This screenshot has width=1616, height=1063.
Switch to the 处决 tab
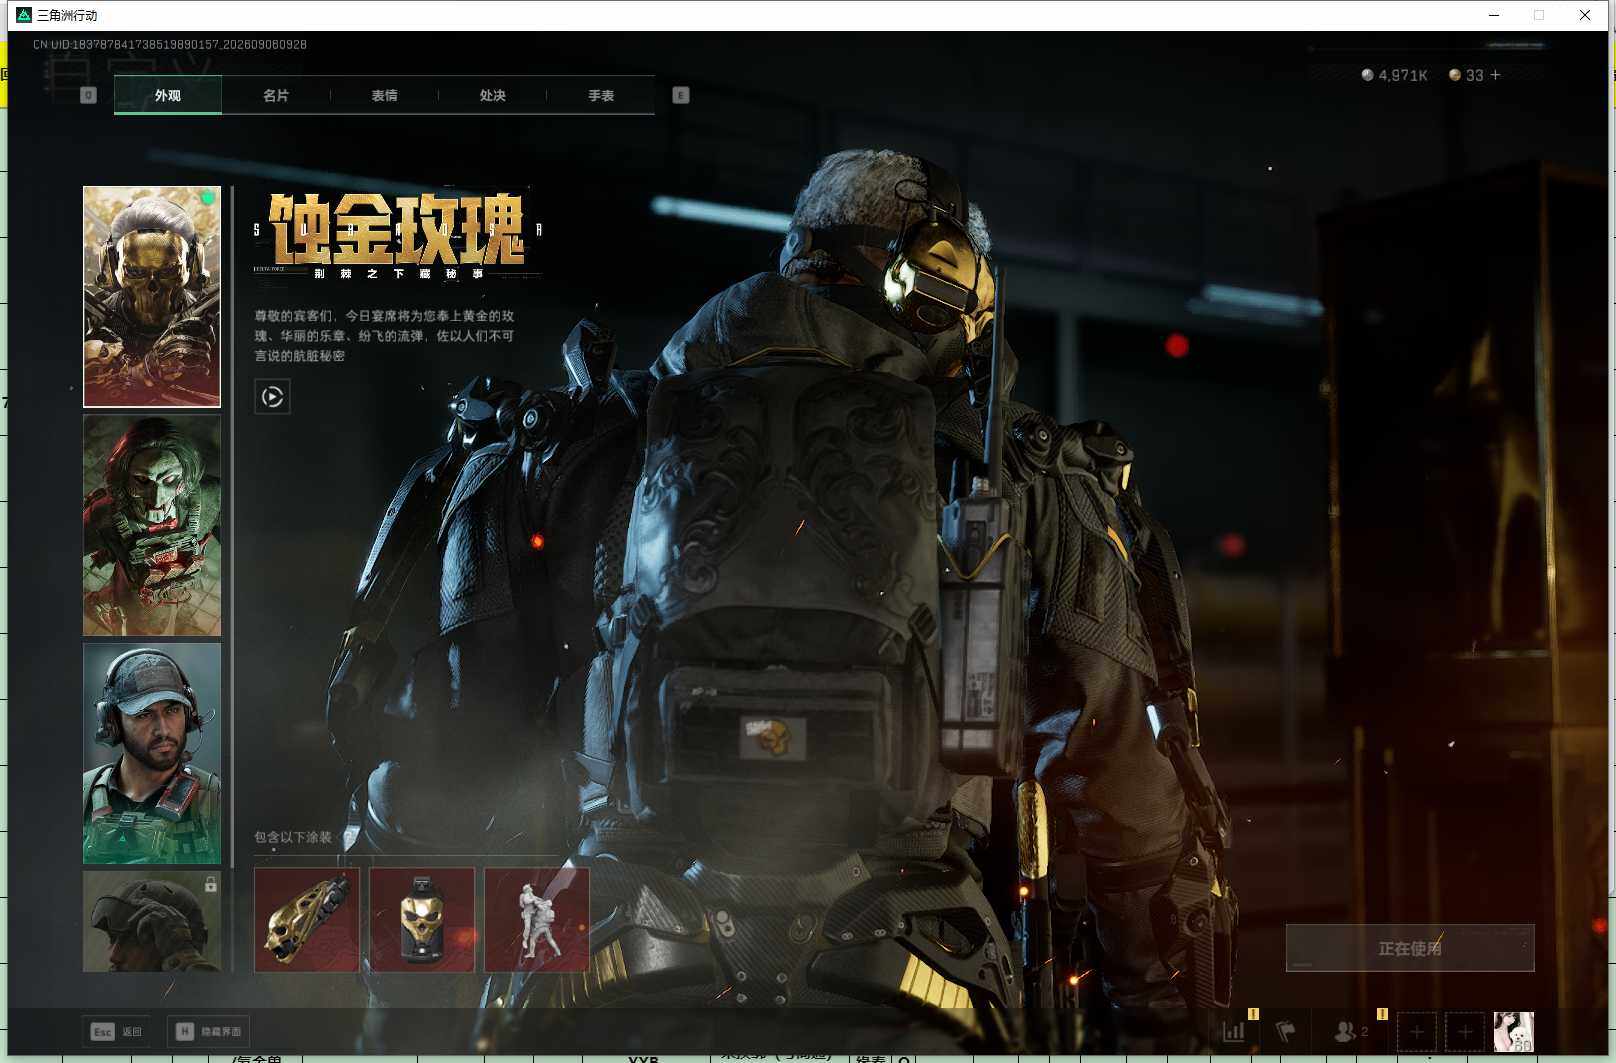(x=492, y=95)
